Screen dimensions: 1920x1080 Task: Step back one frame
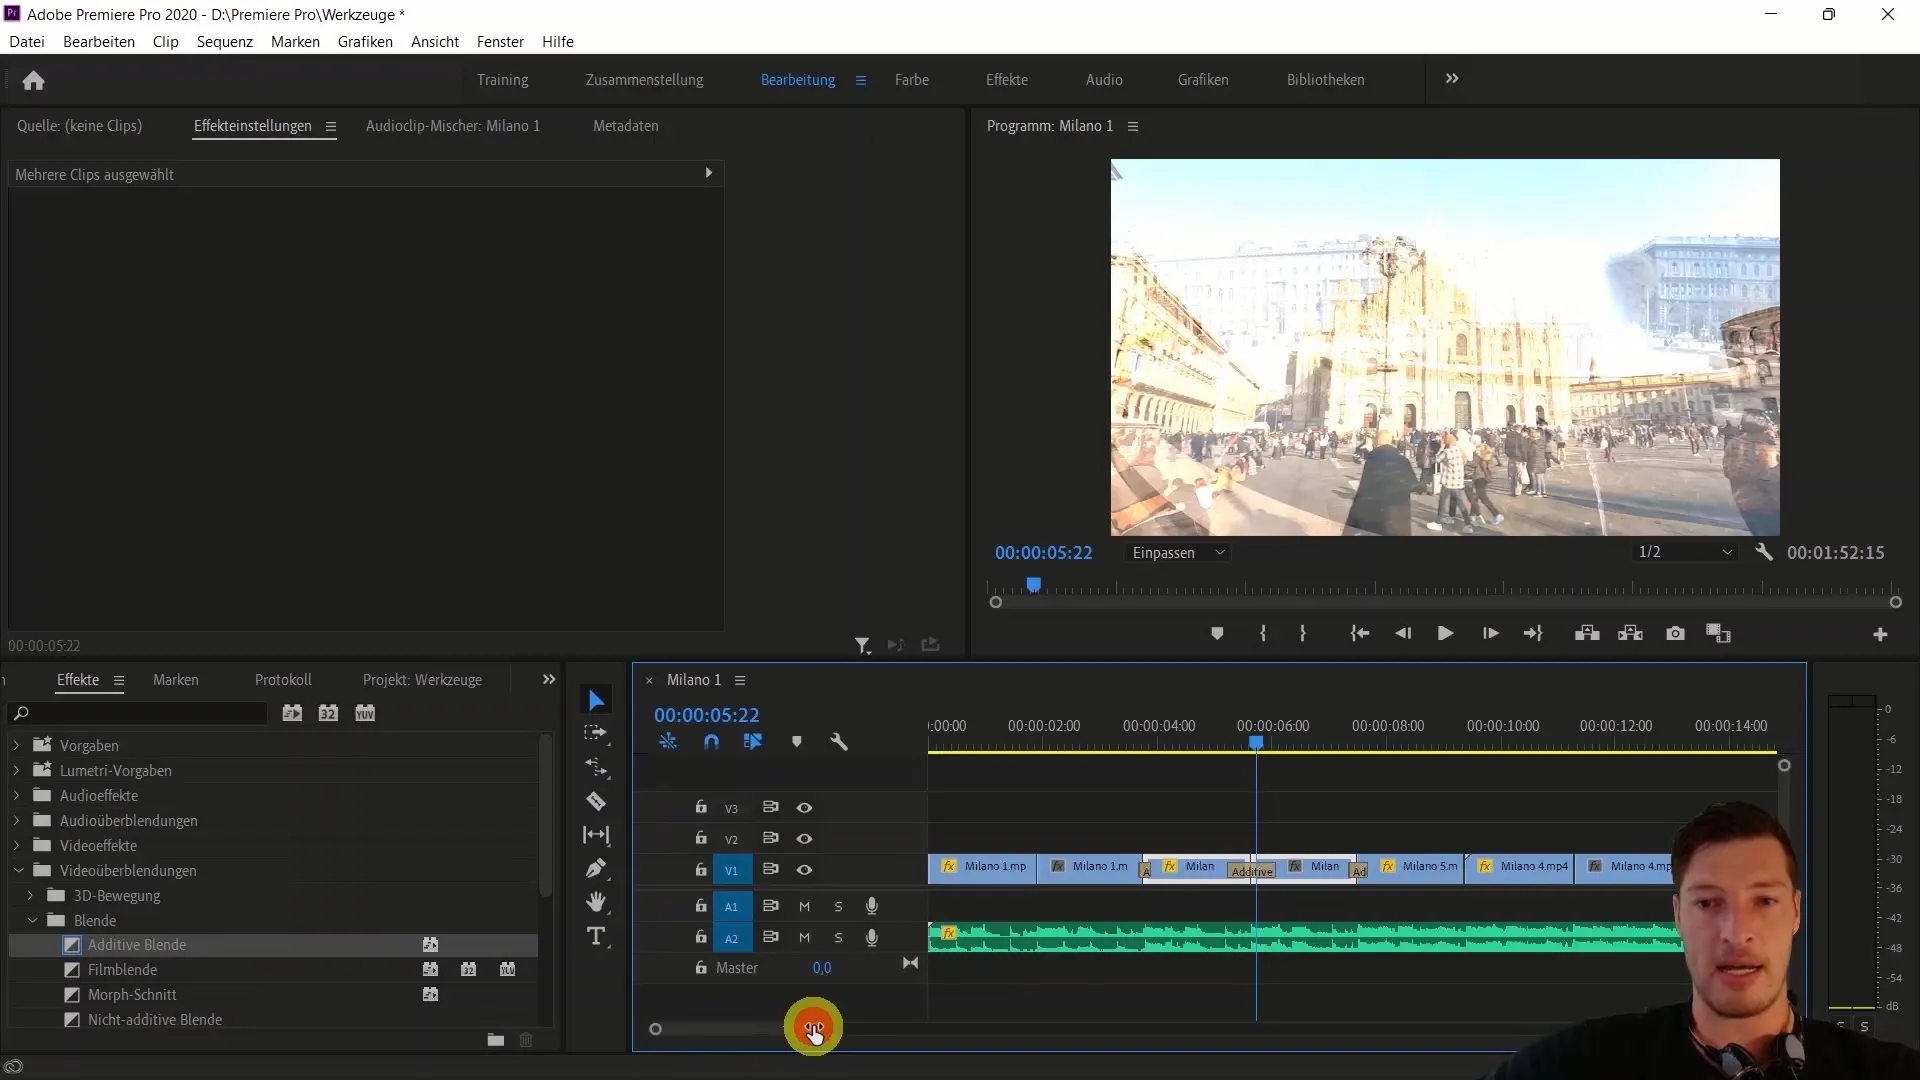point(1403,633)
